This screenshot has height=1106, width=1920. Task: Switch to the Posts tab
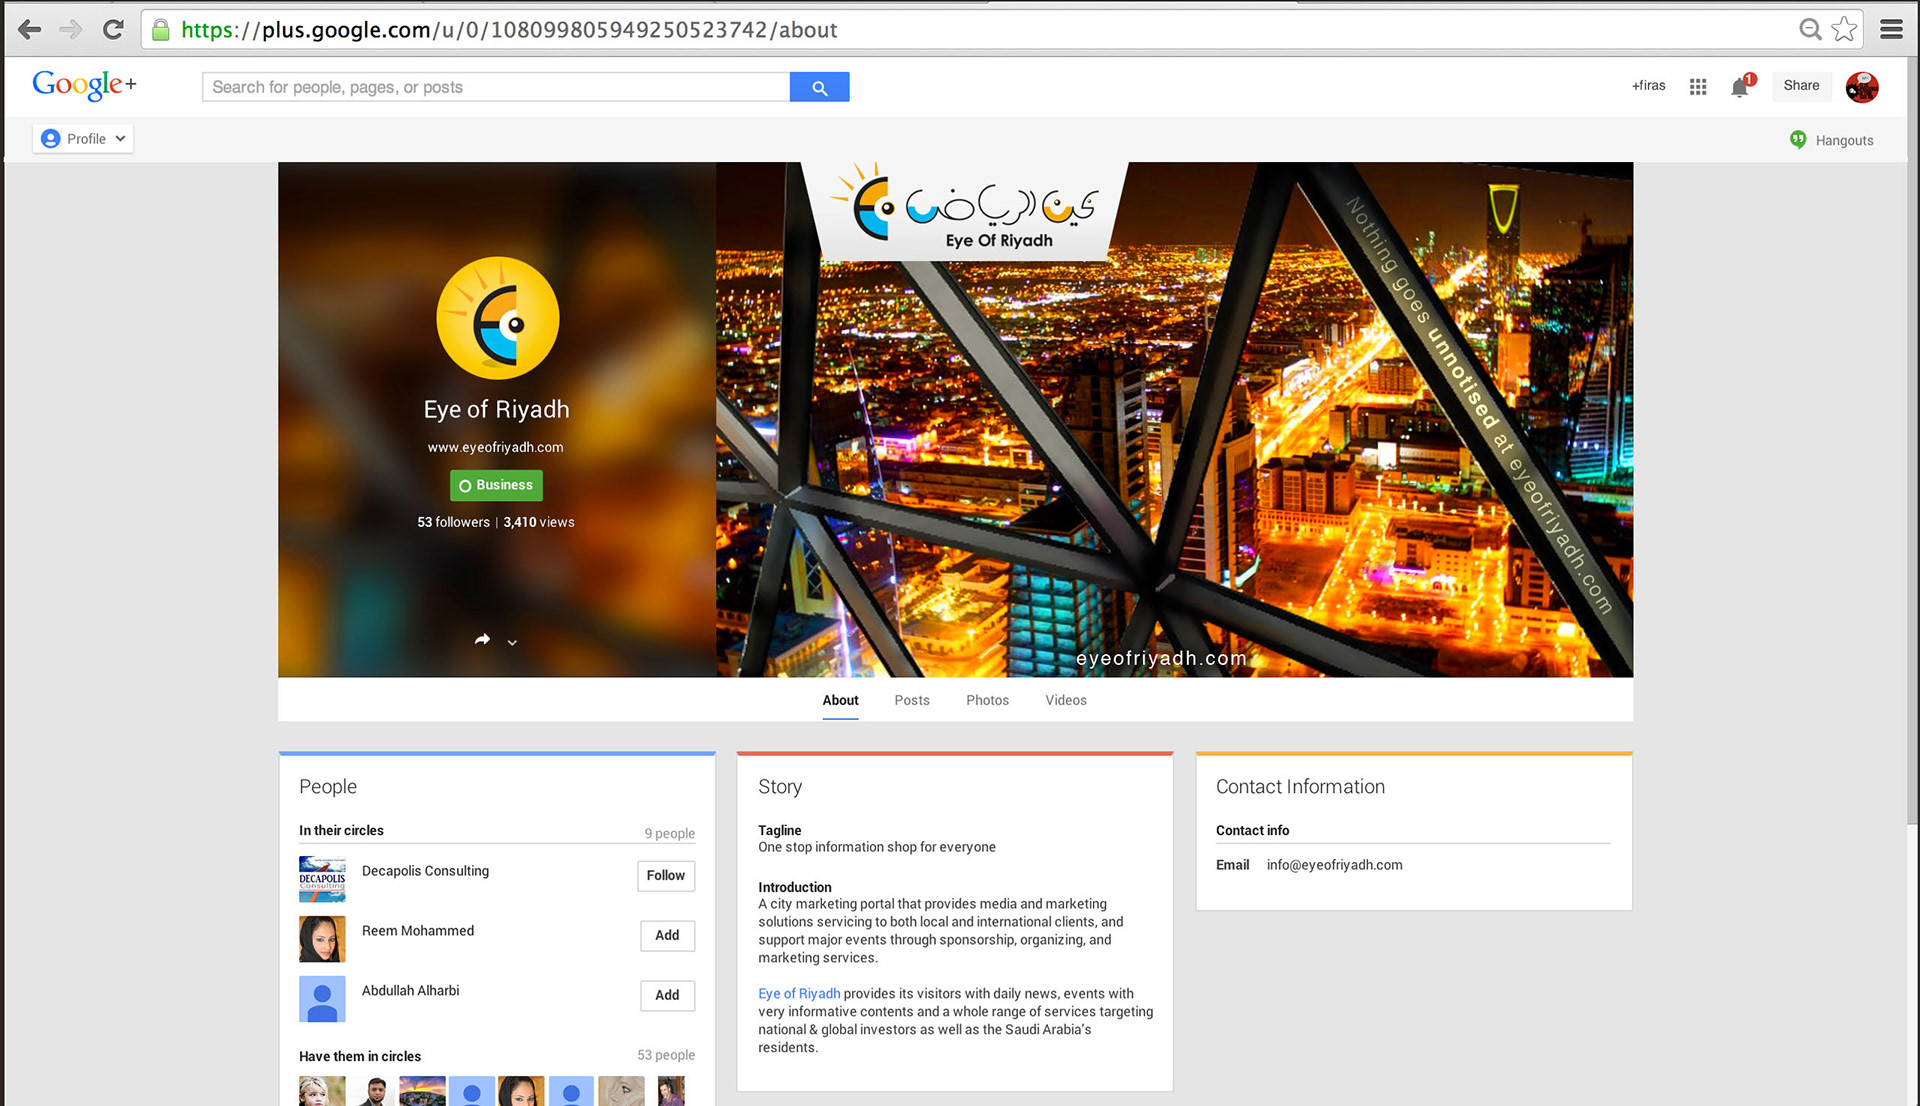[912, 700]
